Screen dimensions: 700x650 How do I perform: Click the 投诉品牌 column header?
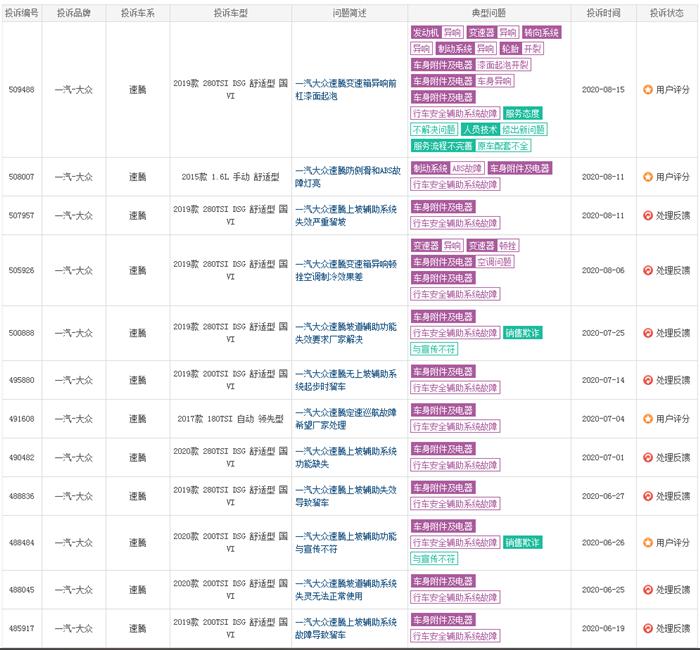[x=74, y=13]
